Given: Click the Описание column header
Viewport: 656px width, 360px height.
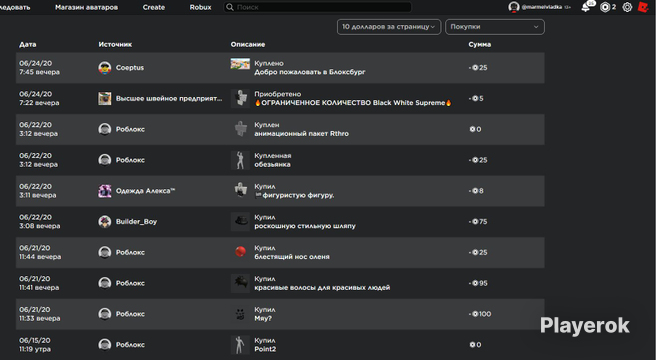Looking at the screenshot, I should [248, 44].
